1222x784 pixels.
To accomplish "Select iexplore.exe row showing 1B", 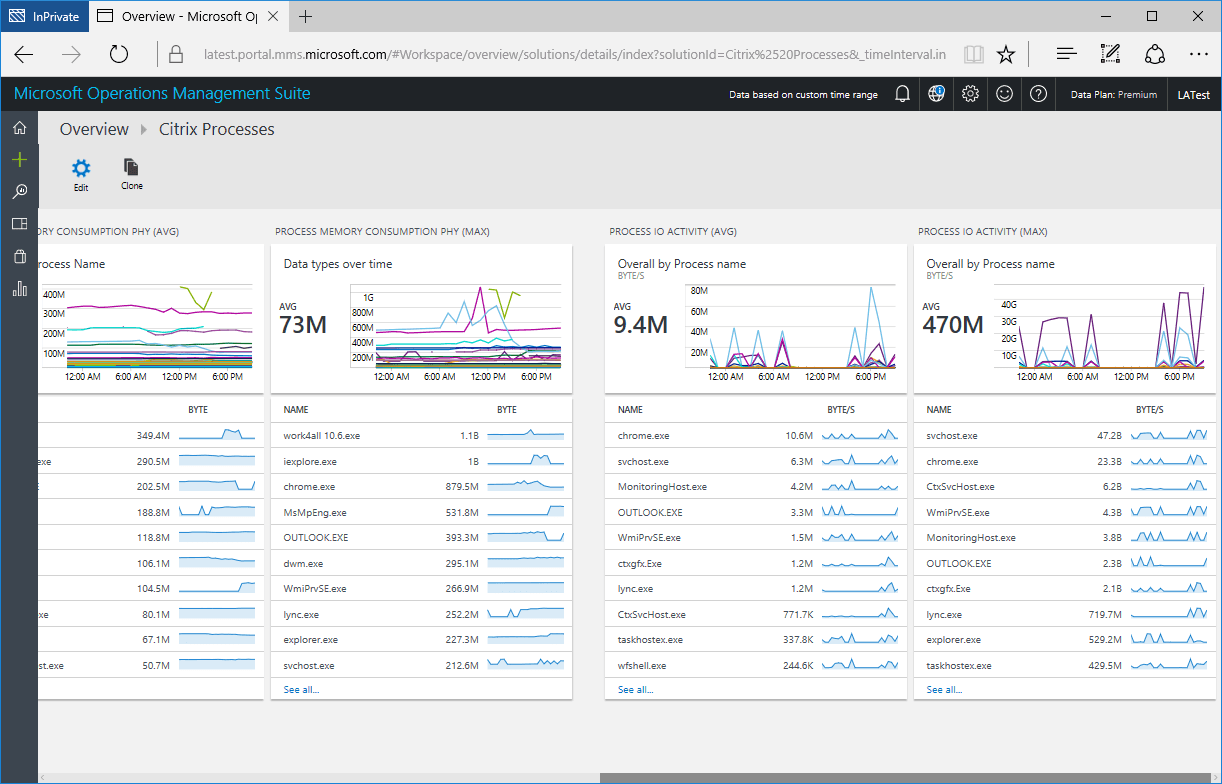I will pyautogui.click(x=421, y=462).
